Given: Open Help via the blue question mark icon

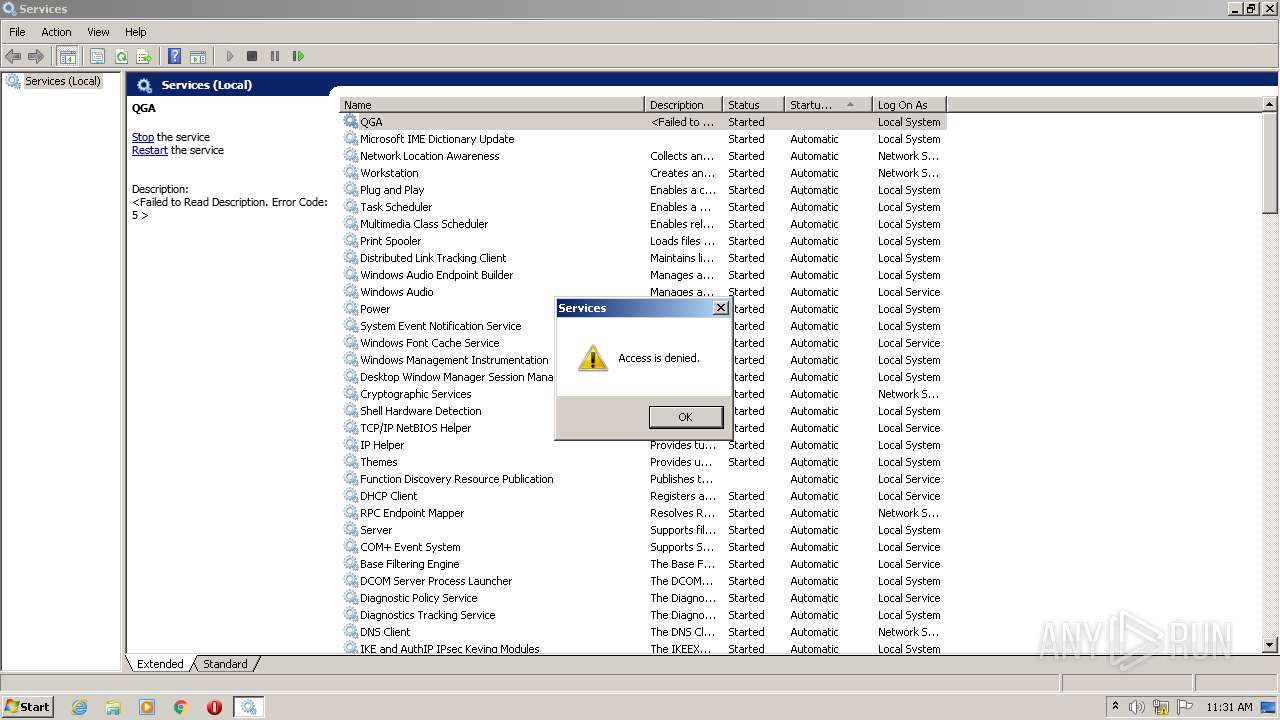Looking at the screenshot, I should coord(174,56).
